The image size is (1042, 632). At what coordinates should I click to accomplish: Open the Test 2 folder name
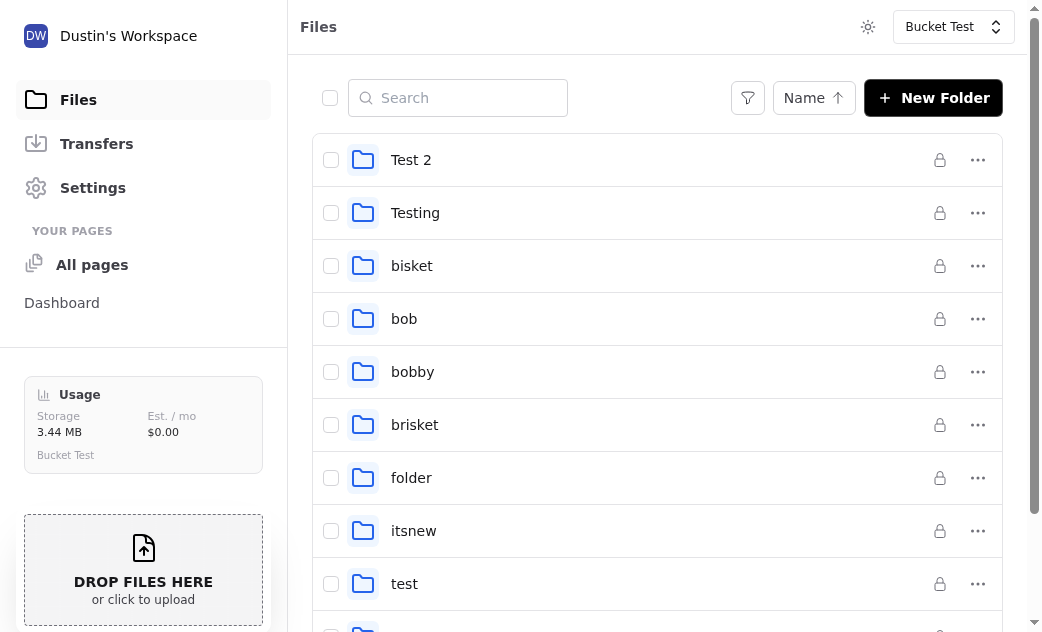click(x=411, y=160)
